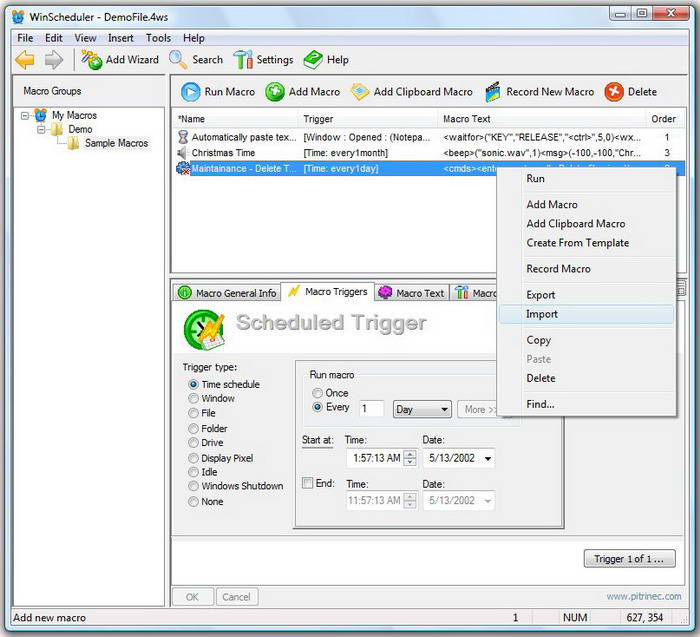Collapse the Demo tree node

[41, 130]
